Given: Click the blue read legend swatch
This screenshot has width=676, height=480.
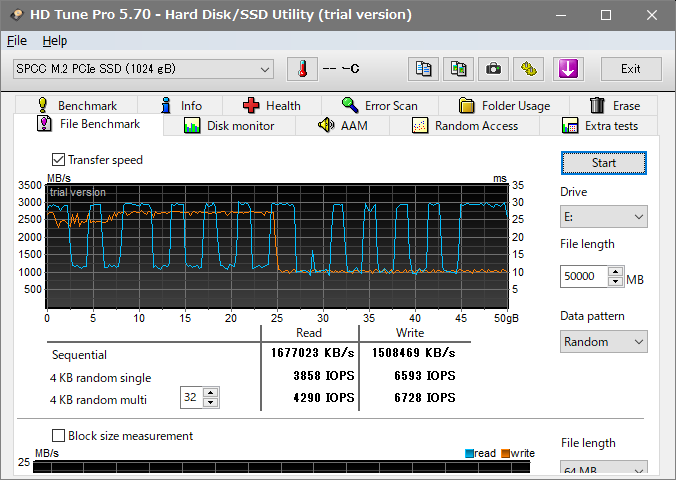Looking at the screenshot, I should coord(469,453).
